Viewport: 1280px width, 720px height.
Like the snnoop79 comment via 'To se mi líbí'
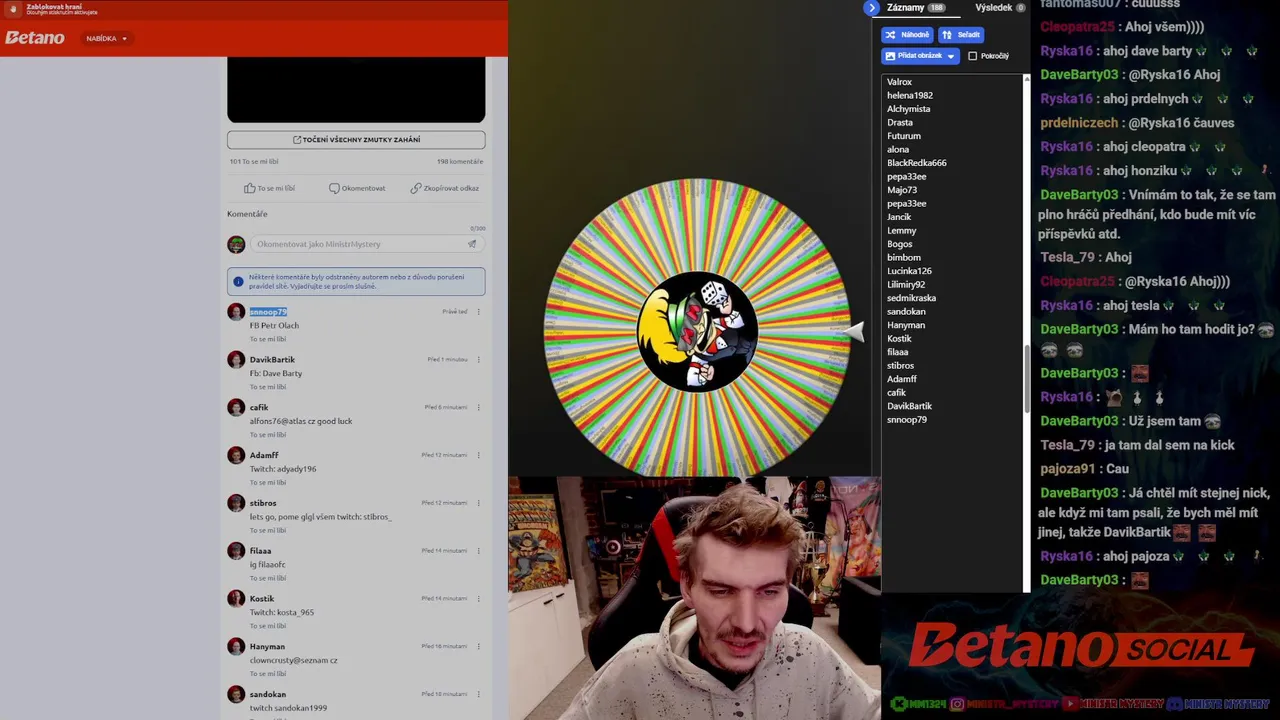[268, 339]
